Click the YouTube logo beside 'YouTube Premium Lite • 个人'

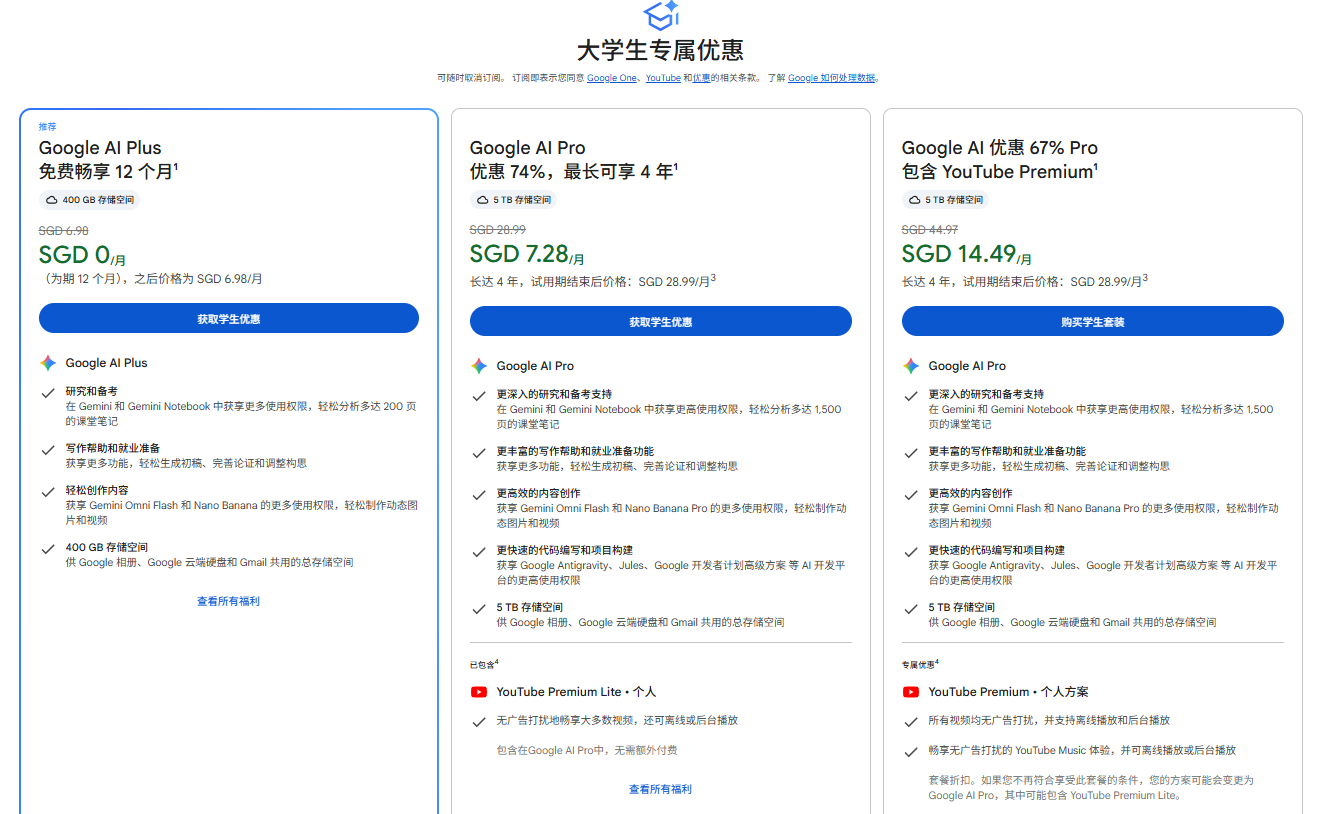coord(479,692)
